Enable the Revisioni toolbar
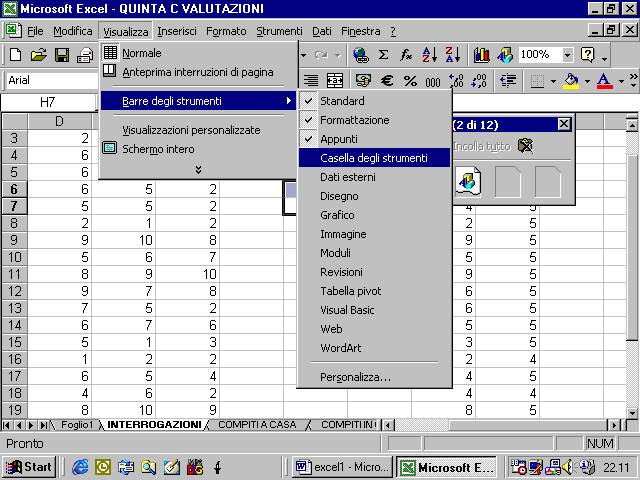The width and height of the screenshot is (640, 480). [374, 272]
